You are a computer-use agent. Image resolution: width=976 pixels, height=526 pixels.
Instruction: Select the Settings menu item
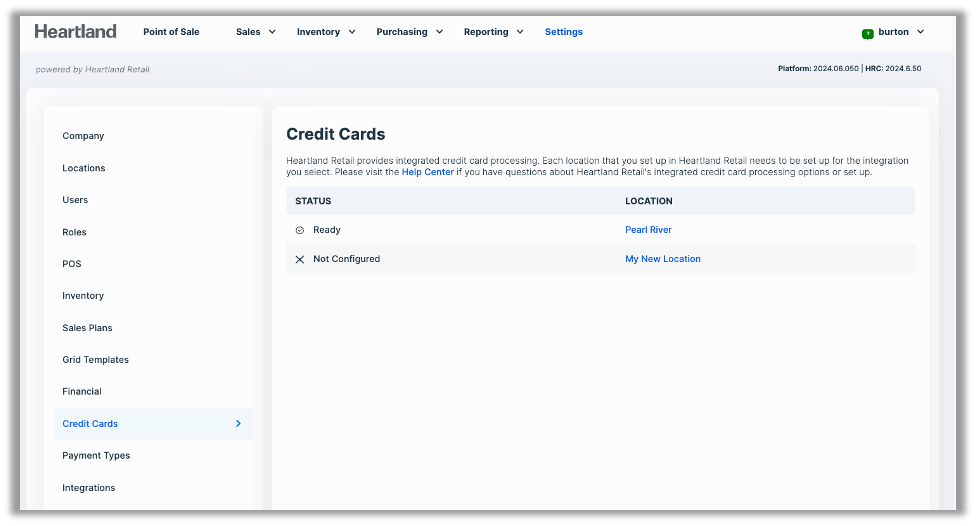point(564,32)
